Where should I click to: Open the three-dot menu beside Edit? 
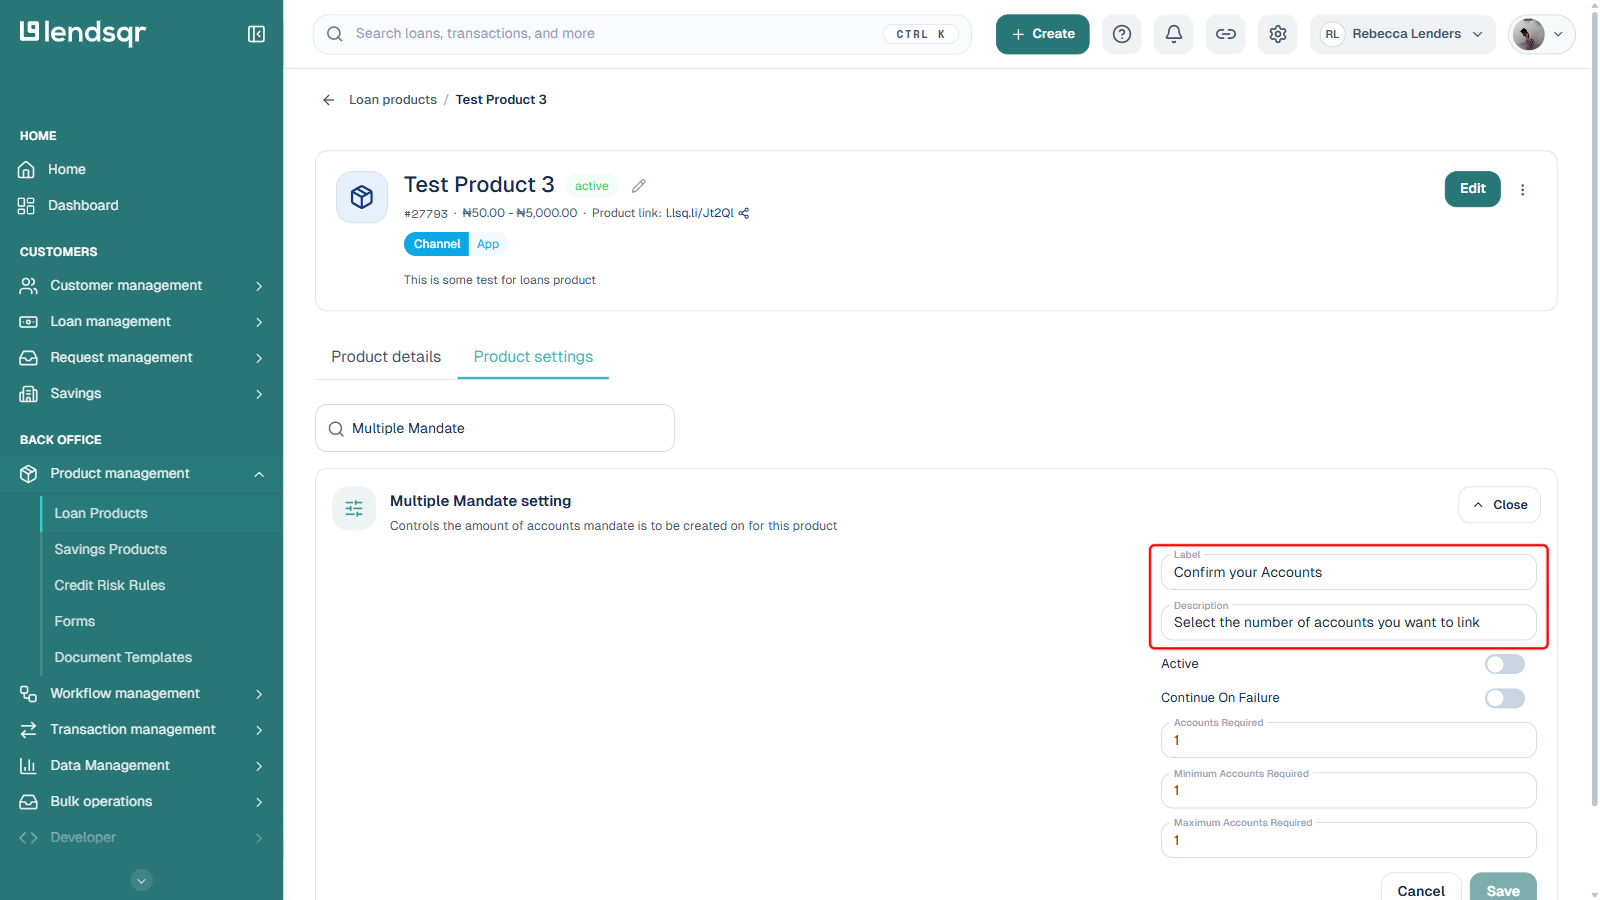click(x=1523, y=190)
